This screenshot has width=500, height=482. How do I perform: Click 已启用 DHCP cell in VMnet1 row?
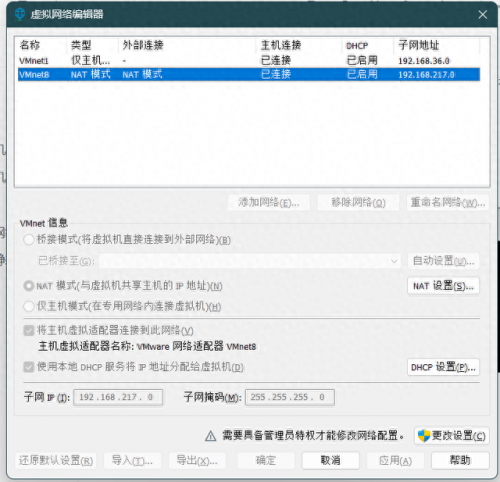[x=362, y=61]
